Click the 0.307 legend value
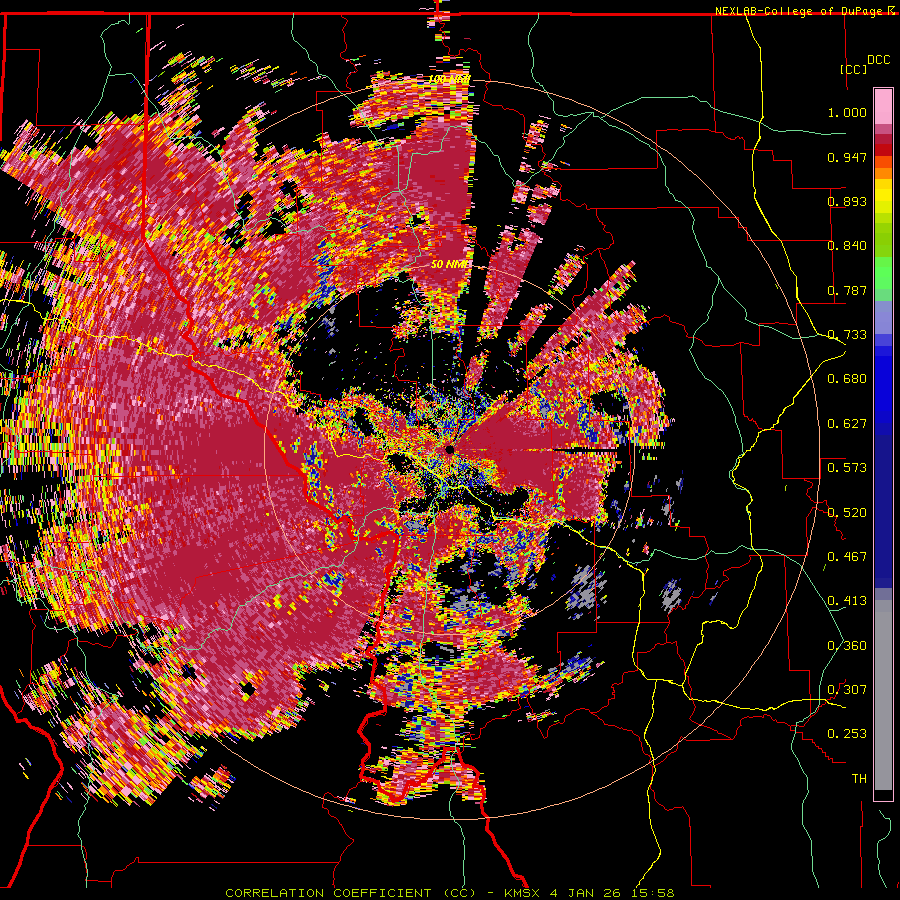900x900 pixels. point(847,690)
